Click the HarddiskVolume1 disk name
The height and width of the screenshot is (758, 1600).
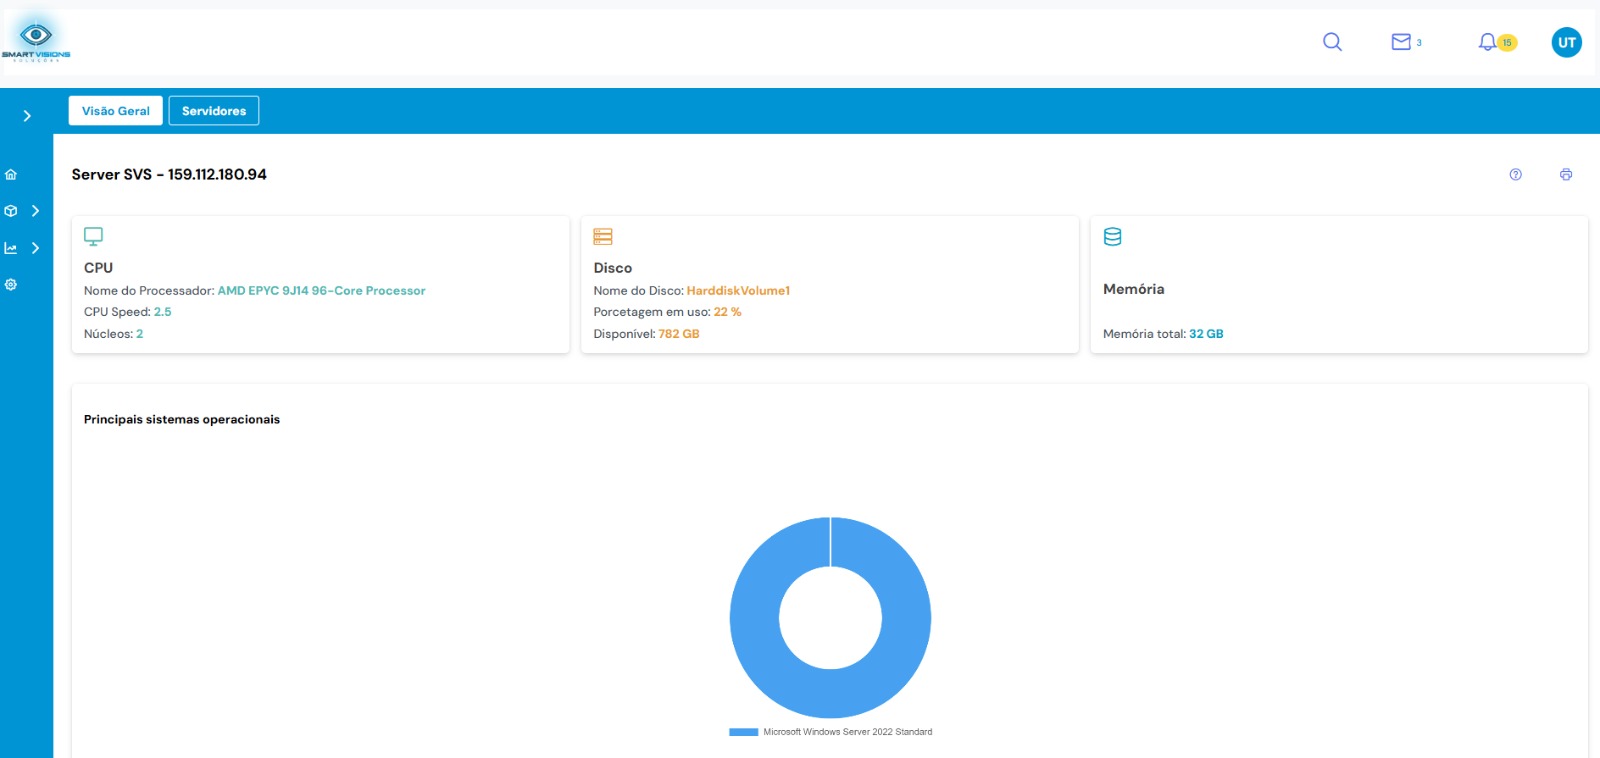coord(738,291)
